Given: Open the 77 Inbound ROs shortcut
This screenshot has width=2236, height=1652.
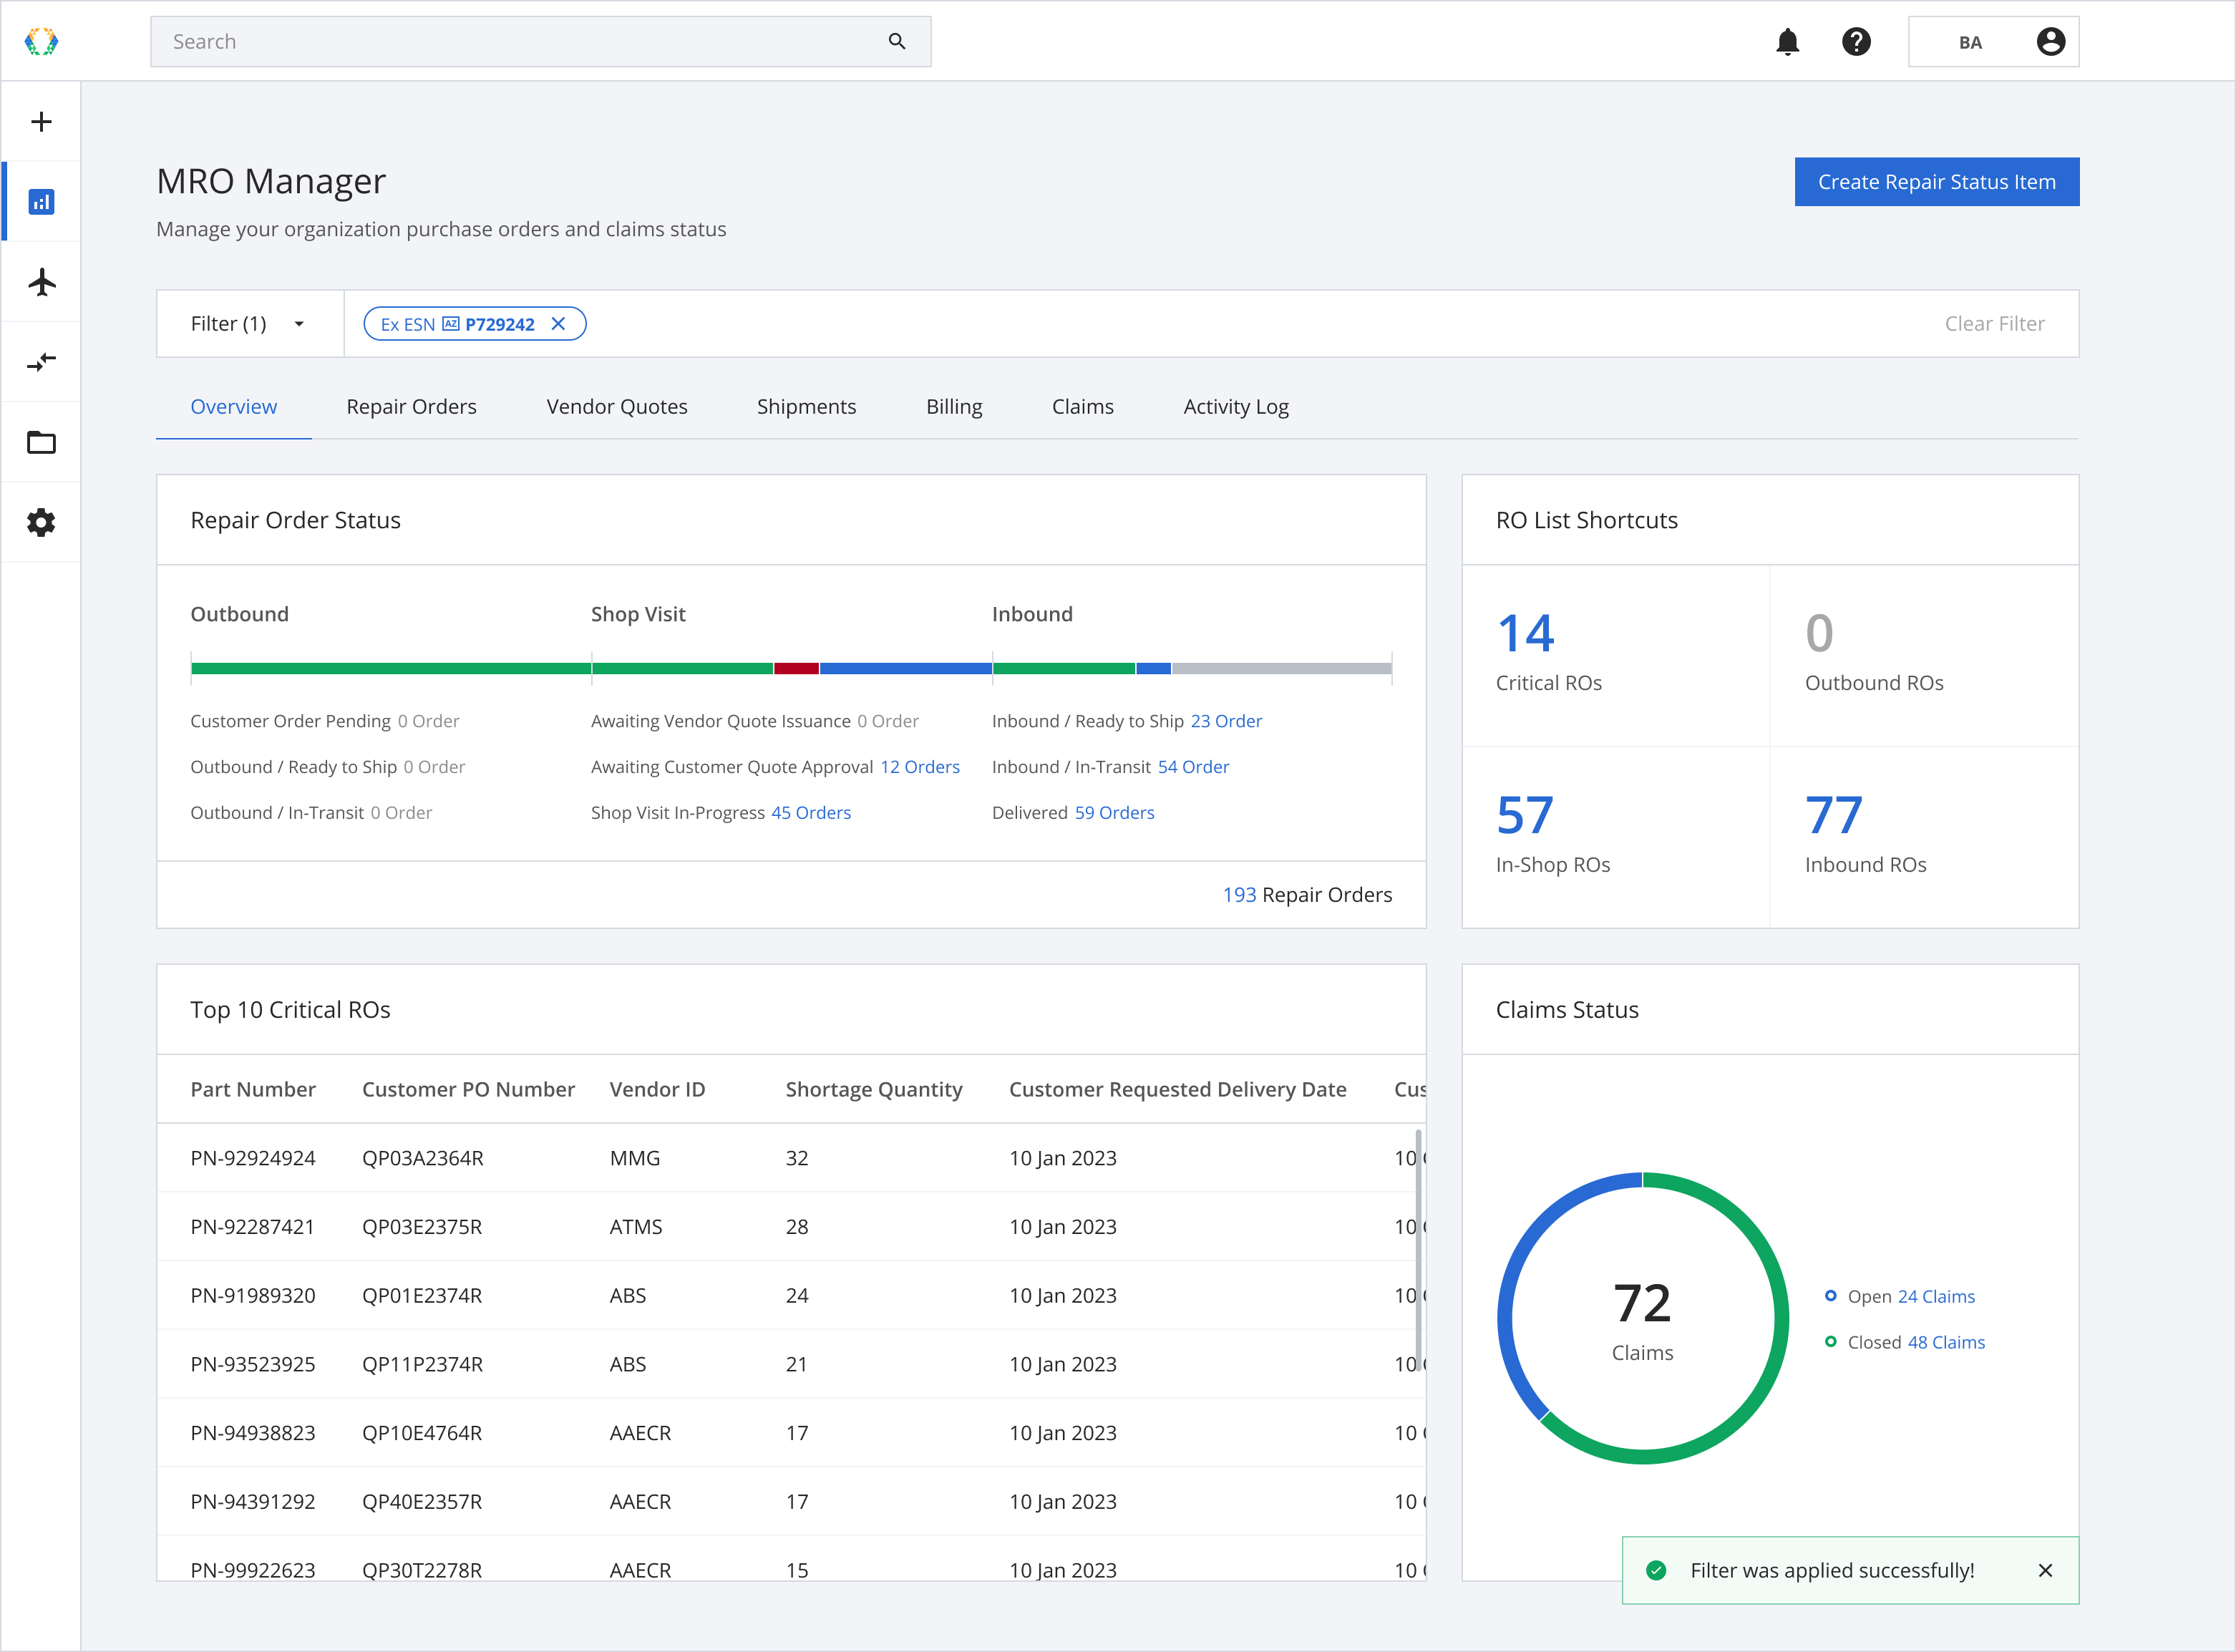Looking at the screenshot, I should click(x=1924, y=837).
